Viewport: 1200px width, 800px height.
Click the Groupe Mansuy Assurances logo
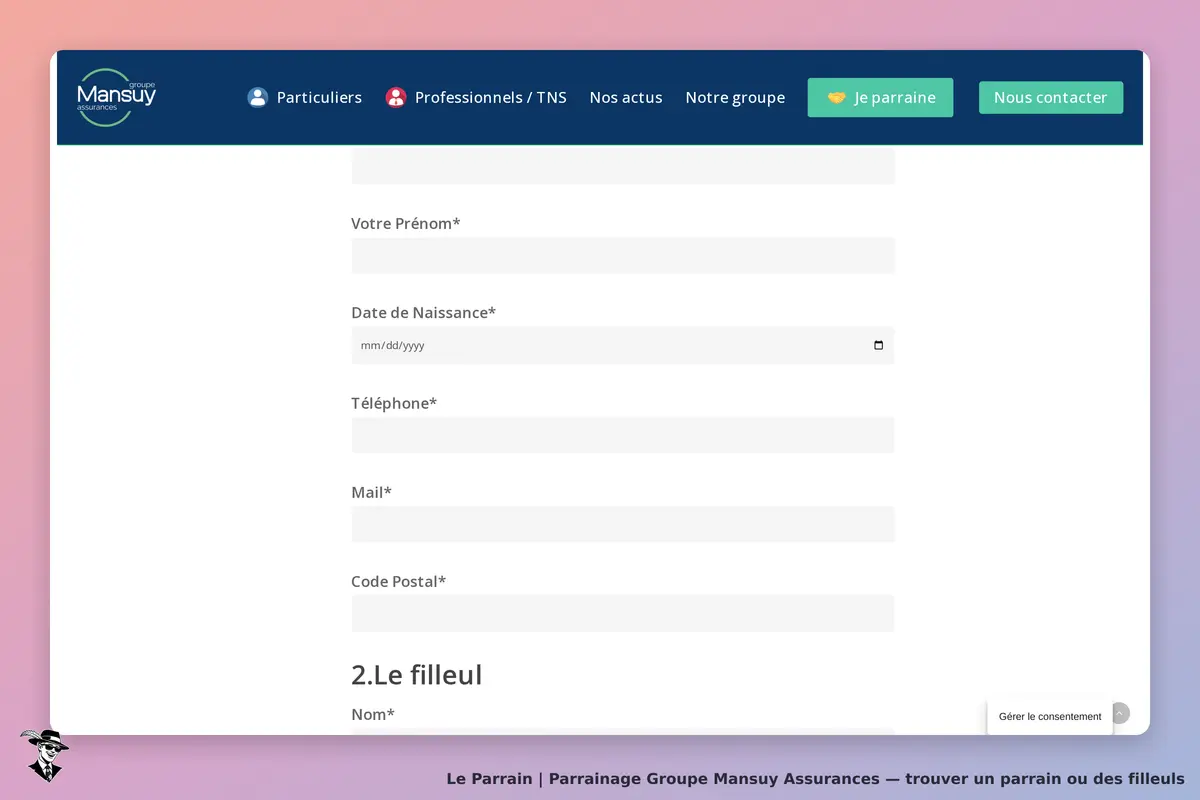point(116,97)
